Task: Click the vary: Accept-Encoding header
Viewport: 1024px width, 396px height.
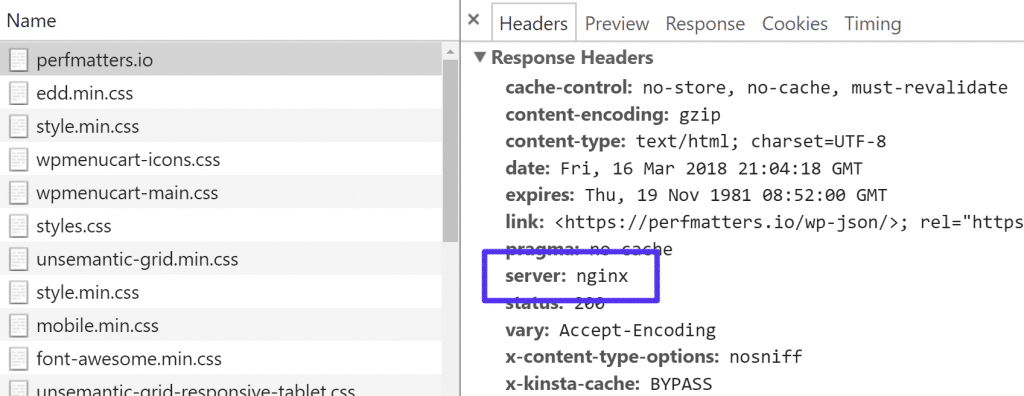Action: [611, 330]
